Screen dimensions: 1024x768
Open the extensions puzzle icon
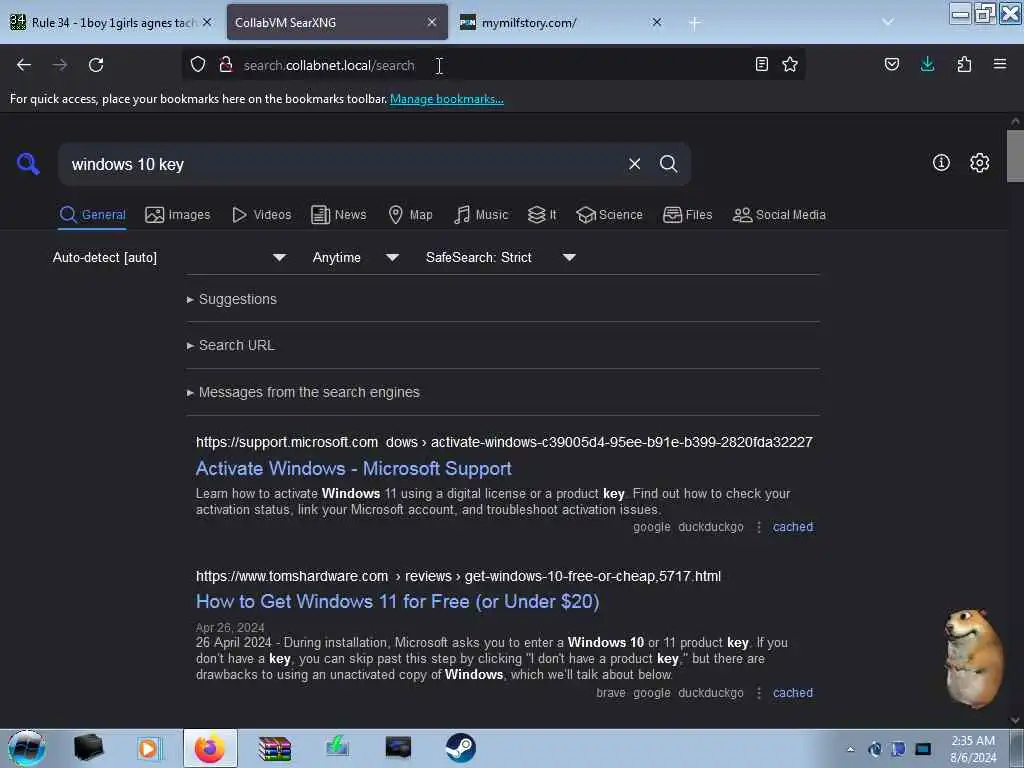(964, 64)
